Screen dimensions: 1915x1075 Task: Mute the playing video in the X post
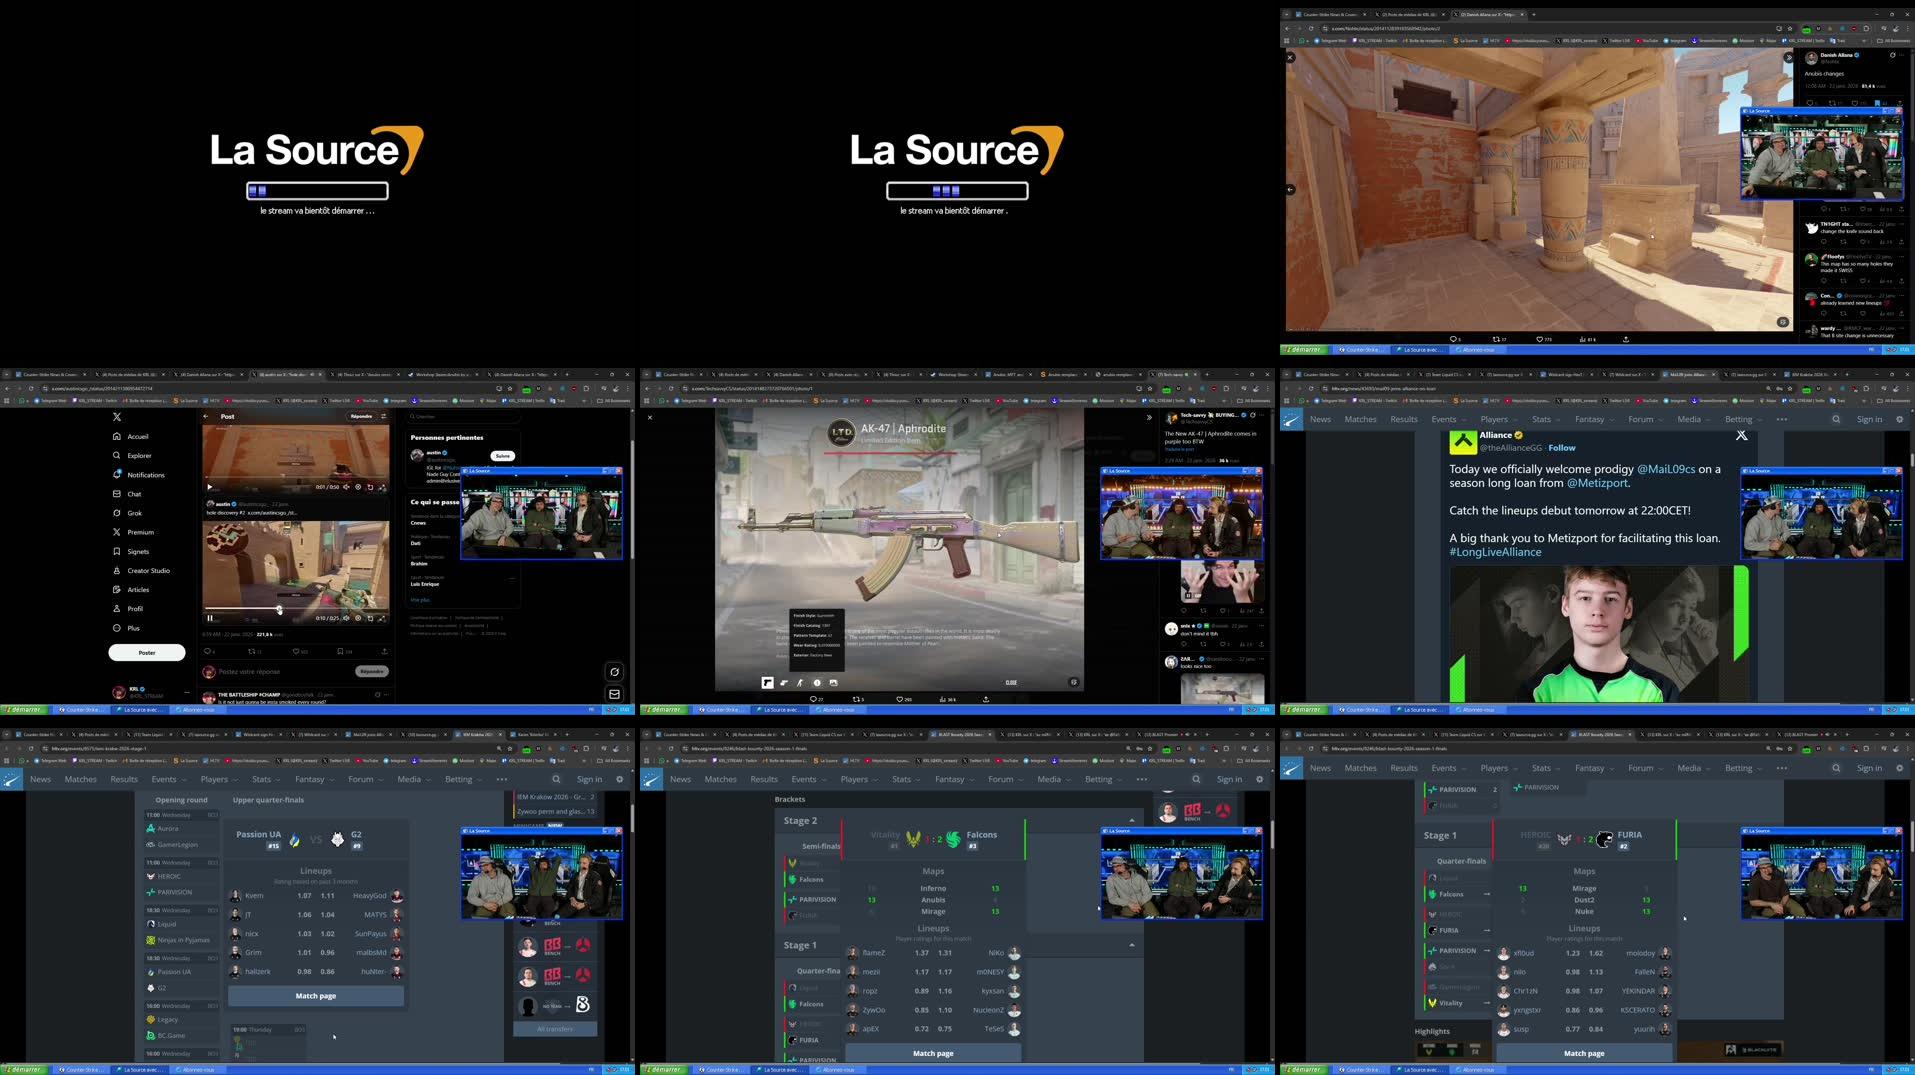[347, 620]
